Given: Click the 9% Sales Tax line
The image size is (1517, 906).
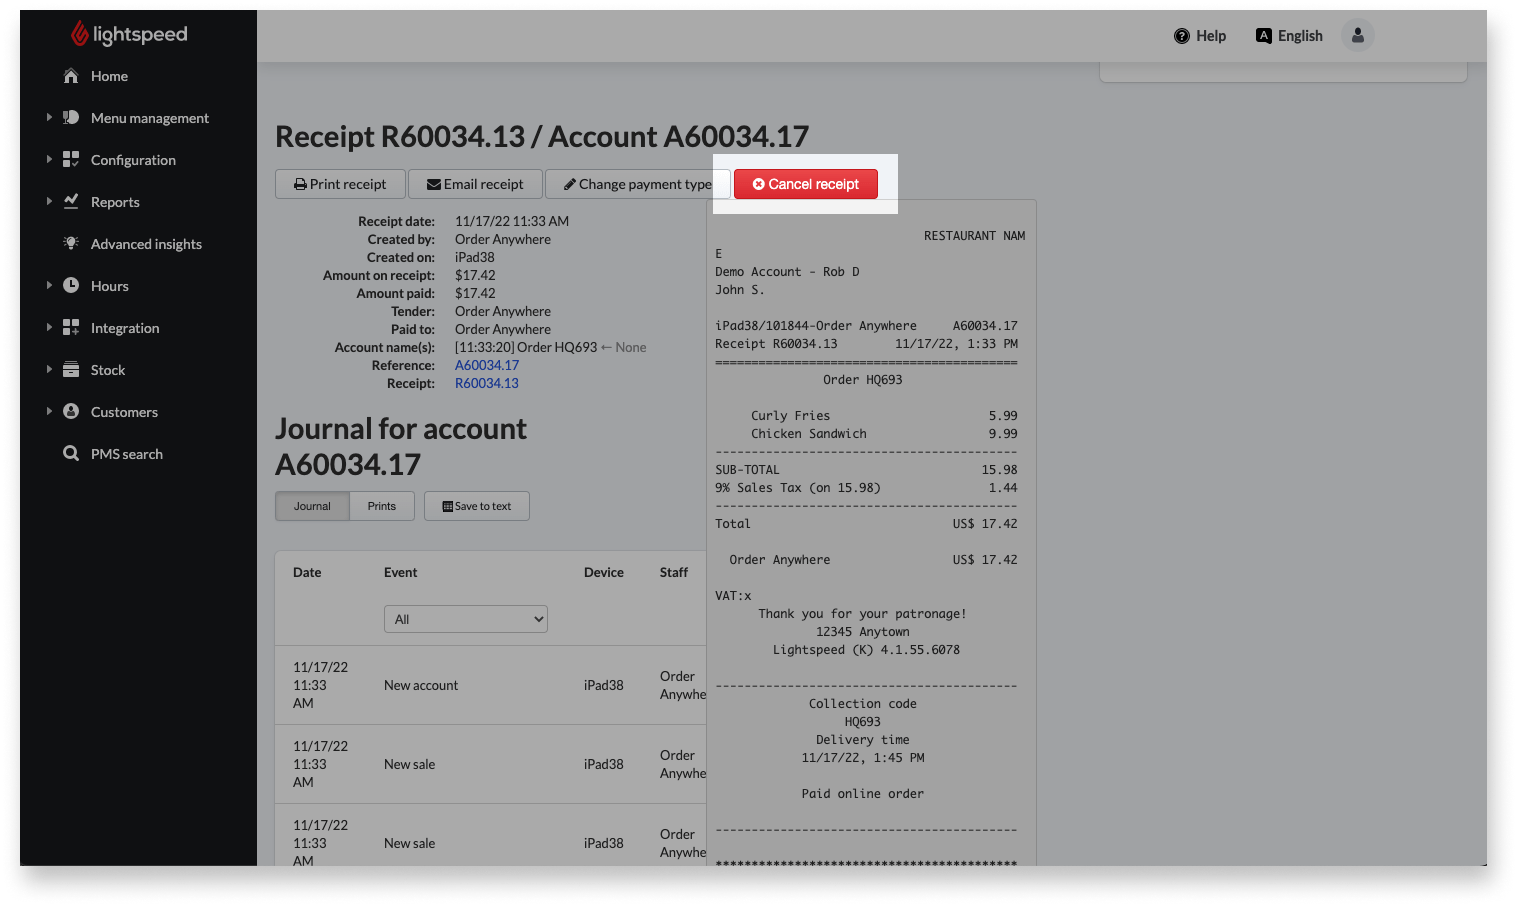Looking at the screenshot, I should click(866, 488).
